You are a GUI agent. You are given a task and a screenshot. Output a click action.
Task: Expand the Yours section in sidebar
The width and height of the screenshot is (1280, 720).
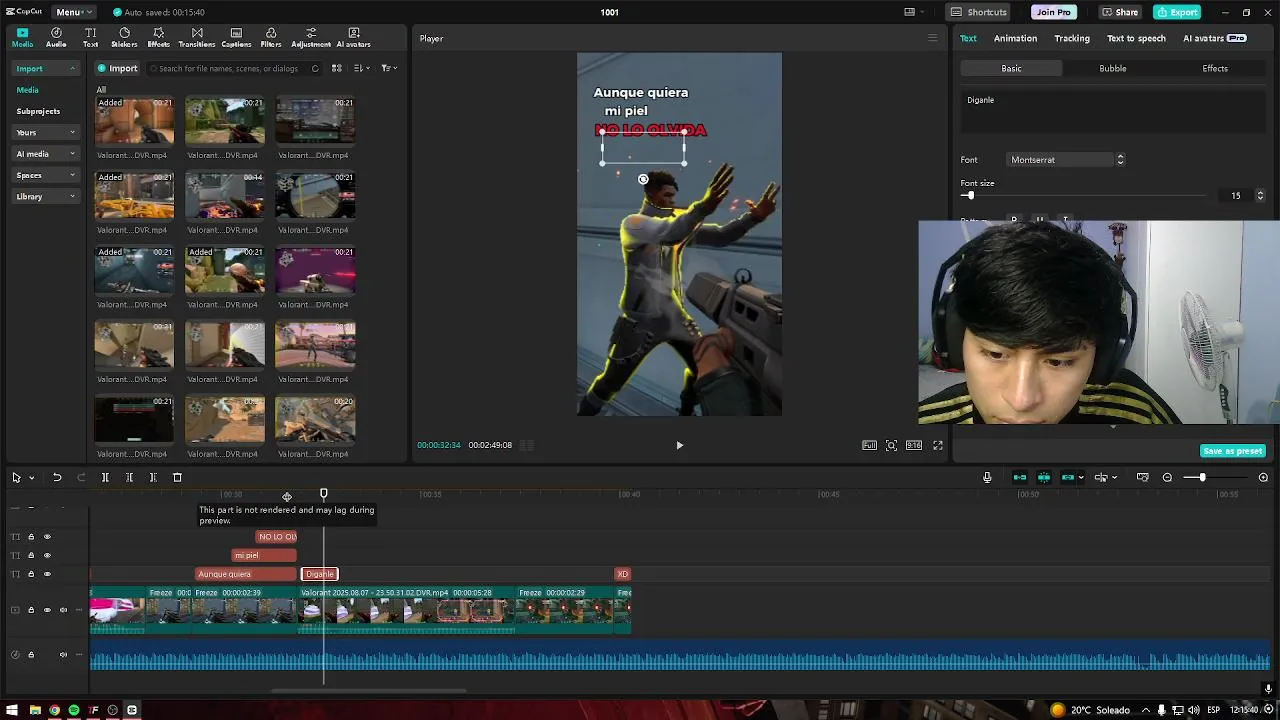click(46, 132)
